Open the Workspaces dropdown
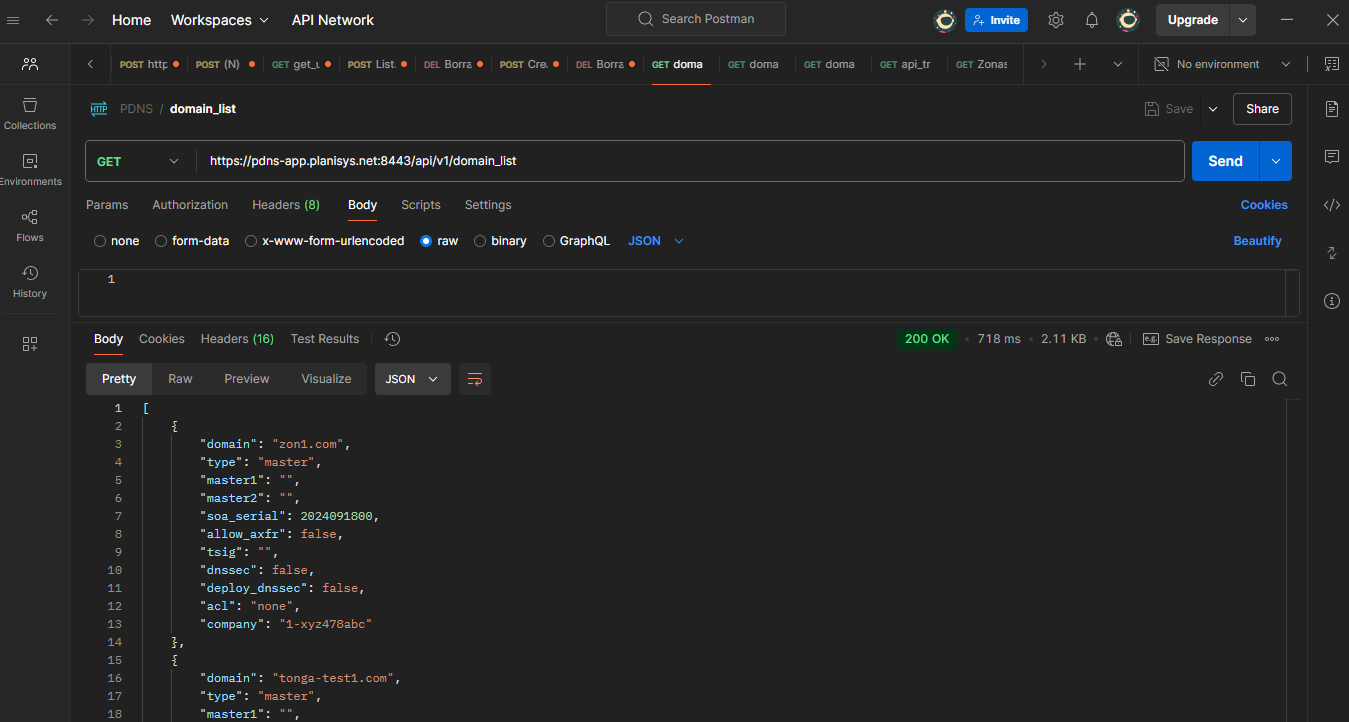The height and width of the screenshot is (722, 1349). click(220, 20)
